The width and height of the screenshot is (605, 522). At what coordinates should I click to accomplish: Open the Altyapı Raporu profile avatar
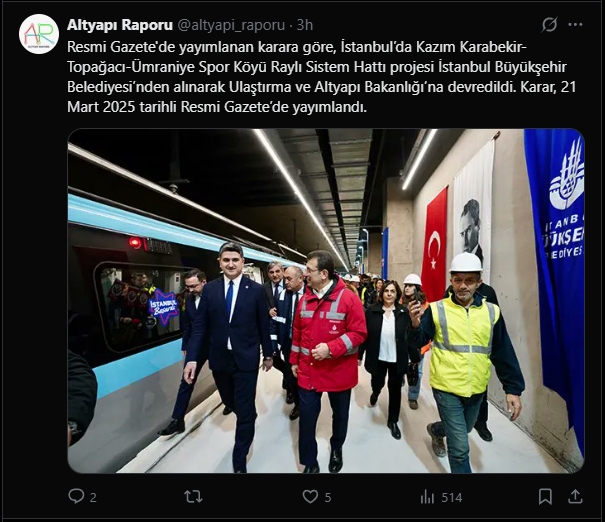[39, 34]
